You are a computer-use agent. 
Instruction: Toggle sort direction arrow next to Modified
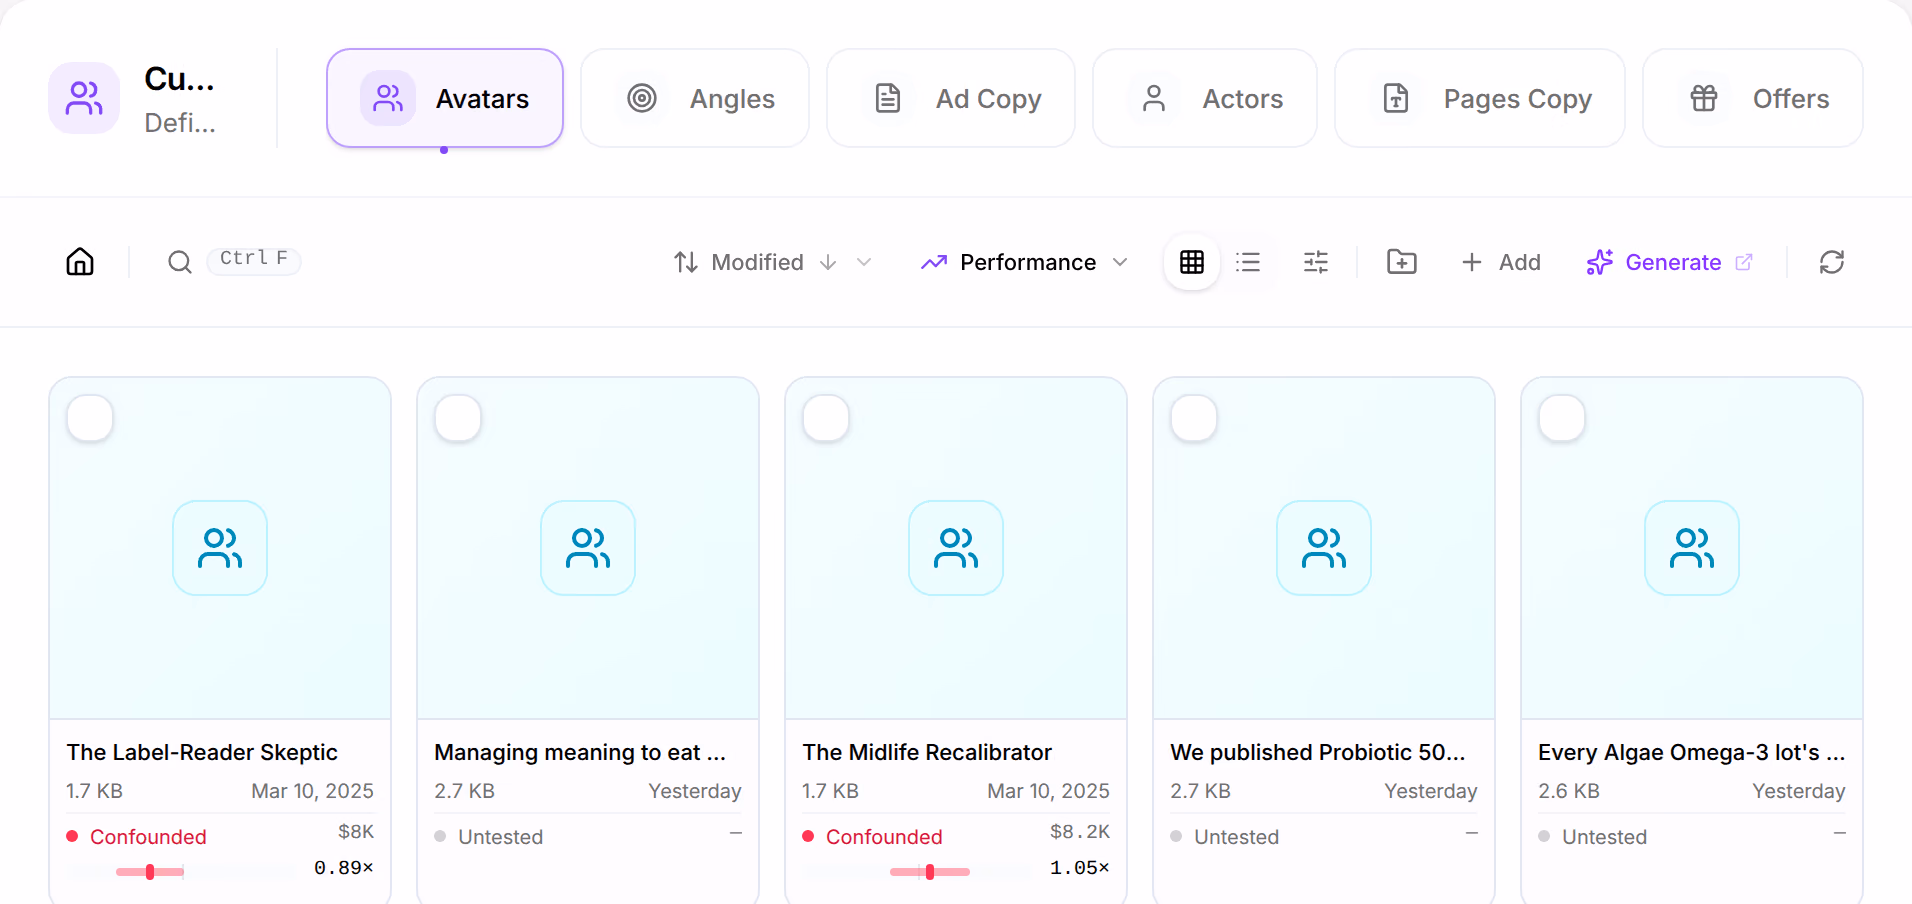pyautogui.click(x=828, y=262)
